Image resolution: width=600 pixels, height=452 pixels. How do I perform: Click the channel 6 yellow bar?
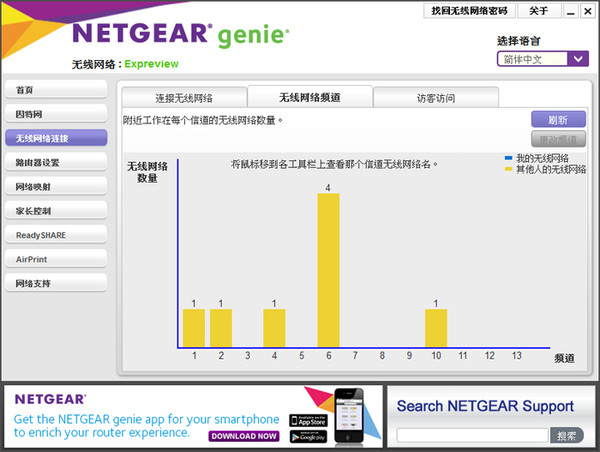click(328, 270)
